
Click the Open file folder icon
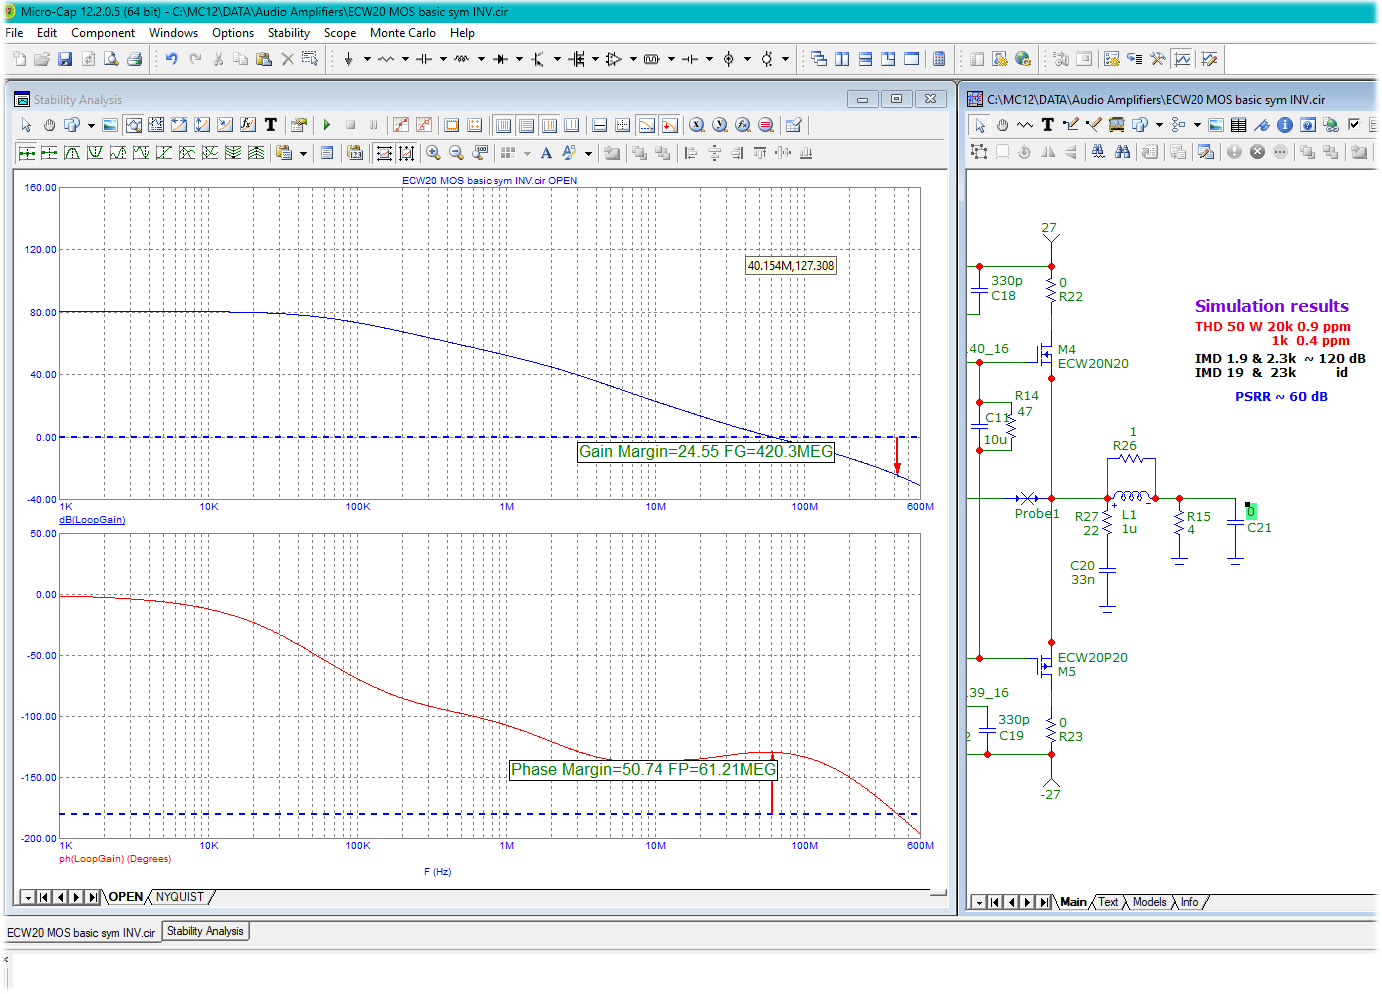coord(42,59)
